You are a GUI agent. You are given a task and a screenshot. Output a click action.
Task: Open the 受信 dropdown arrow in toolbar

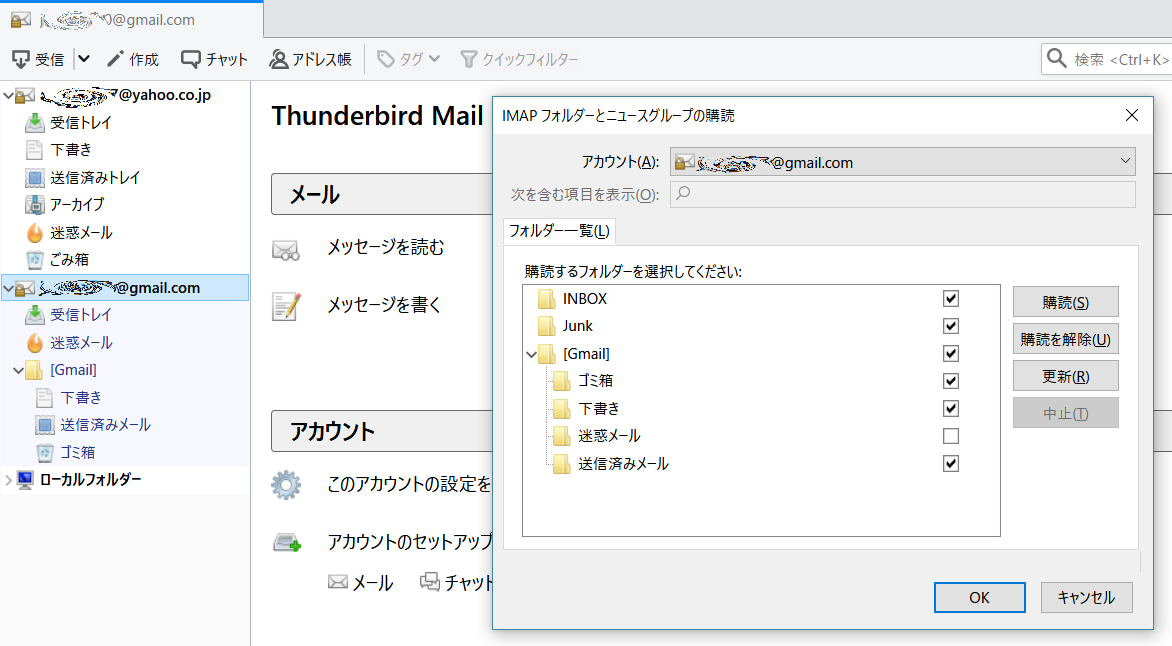84,58
